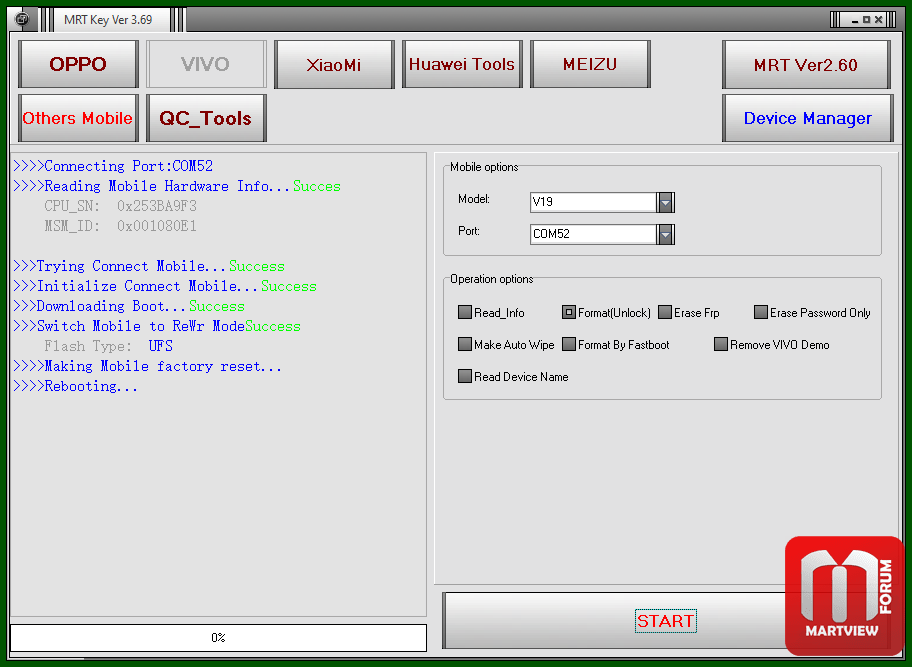Open Device Manager
The image size is (912, 667).
coord(807,118)
